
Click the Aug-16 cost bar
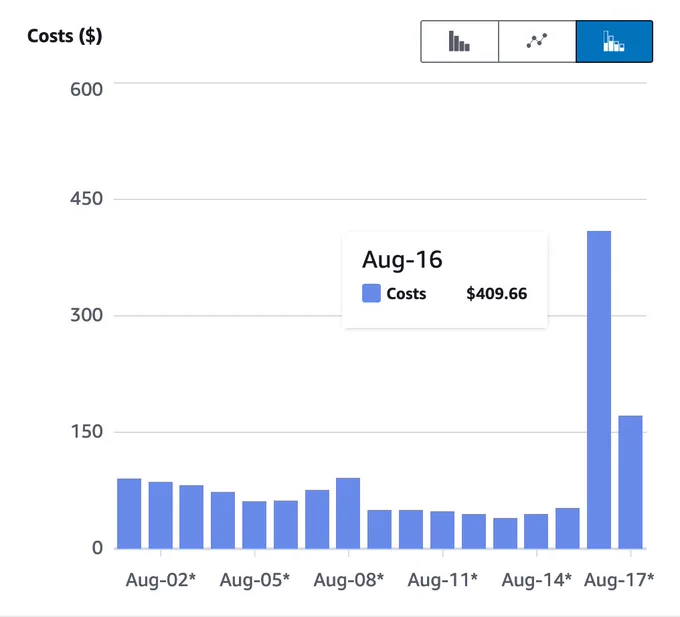pyautogui.click(x=599, y=390)
